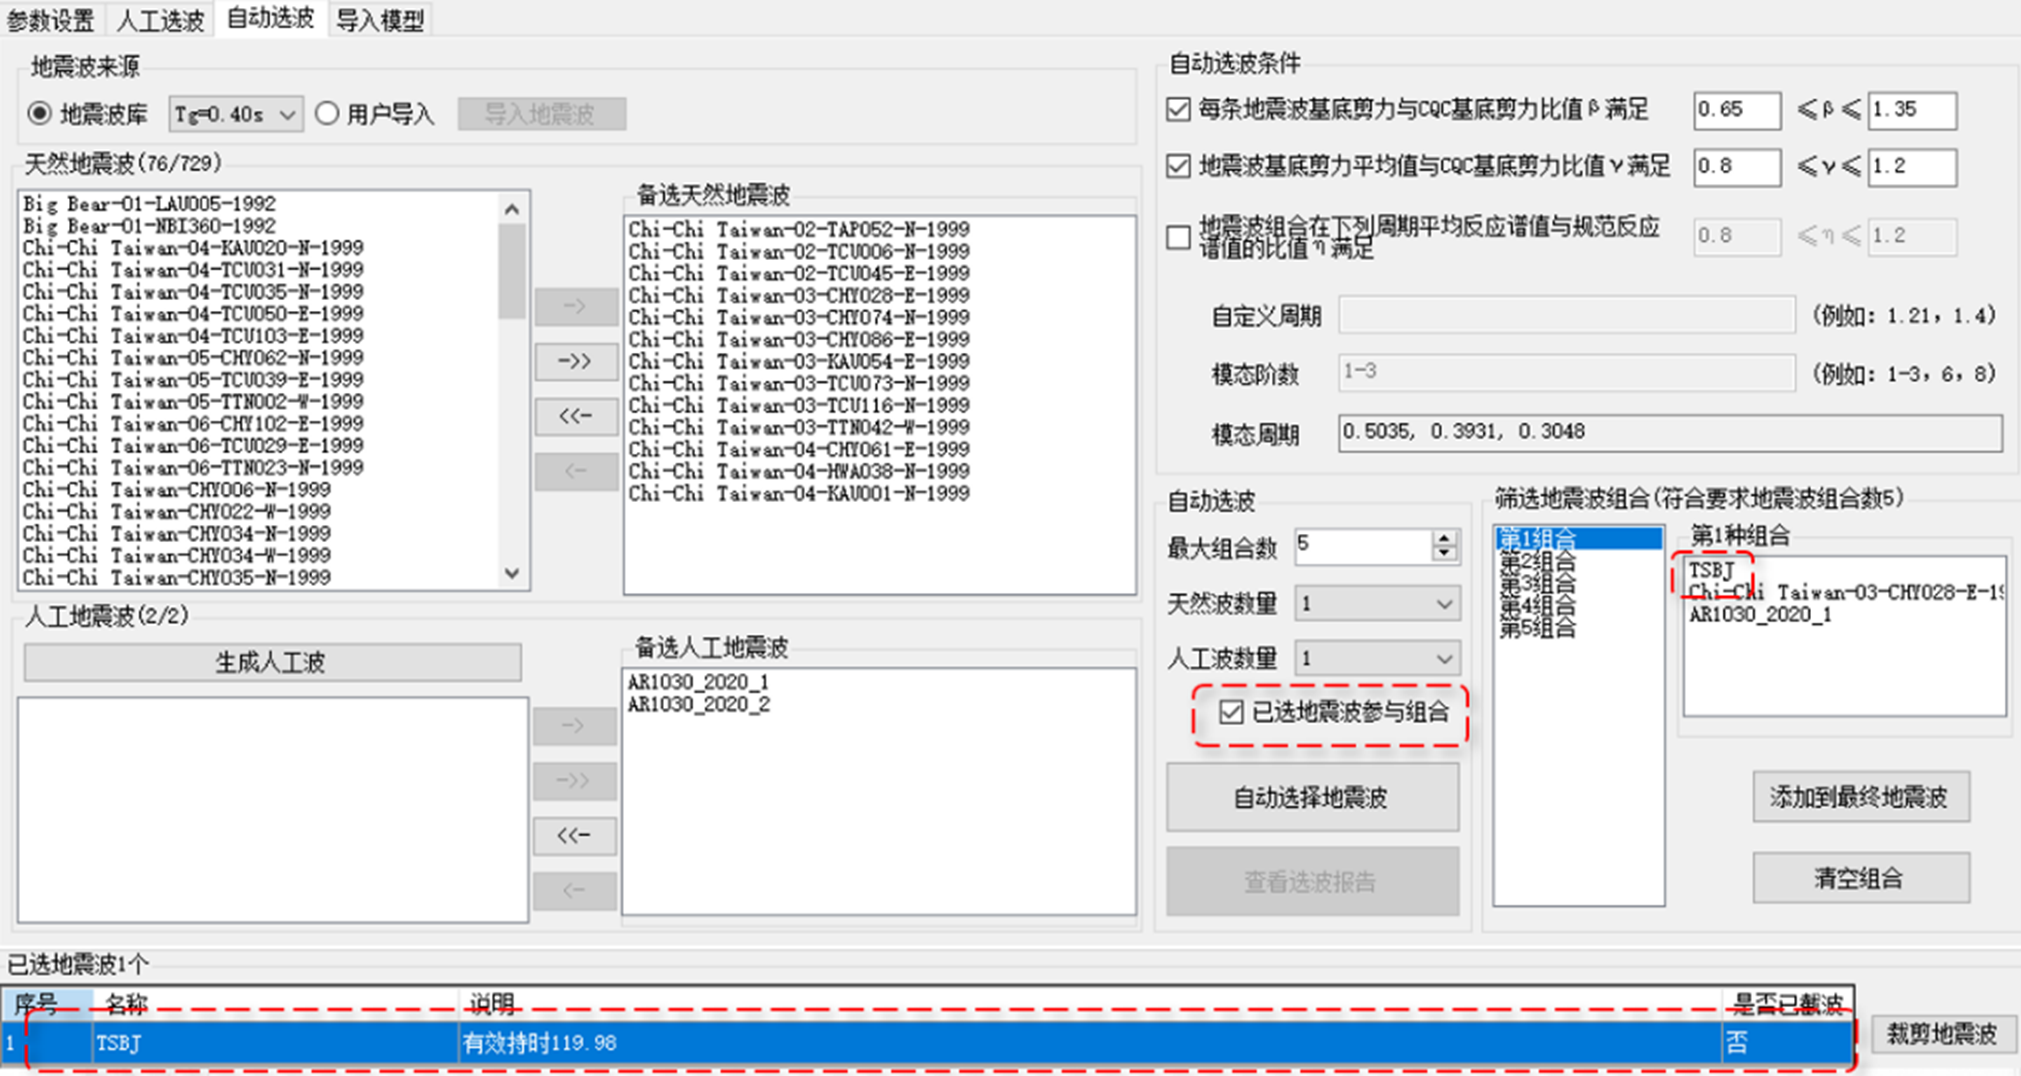
Task: Uncheck the β base shear ratio condition
Action: [x=1179, y=109]
